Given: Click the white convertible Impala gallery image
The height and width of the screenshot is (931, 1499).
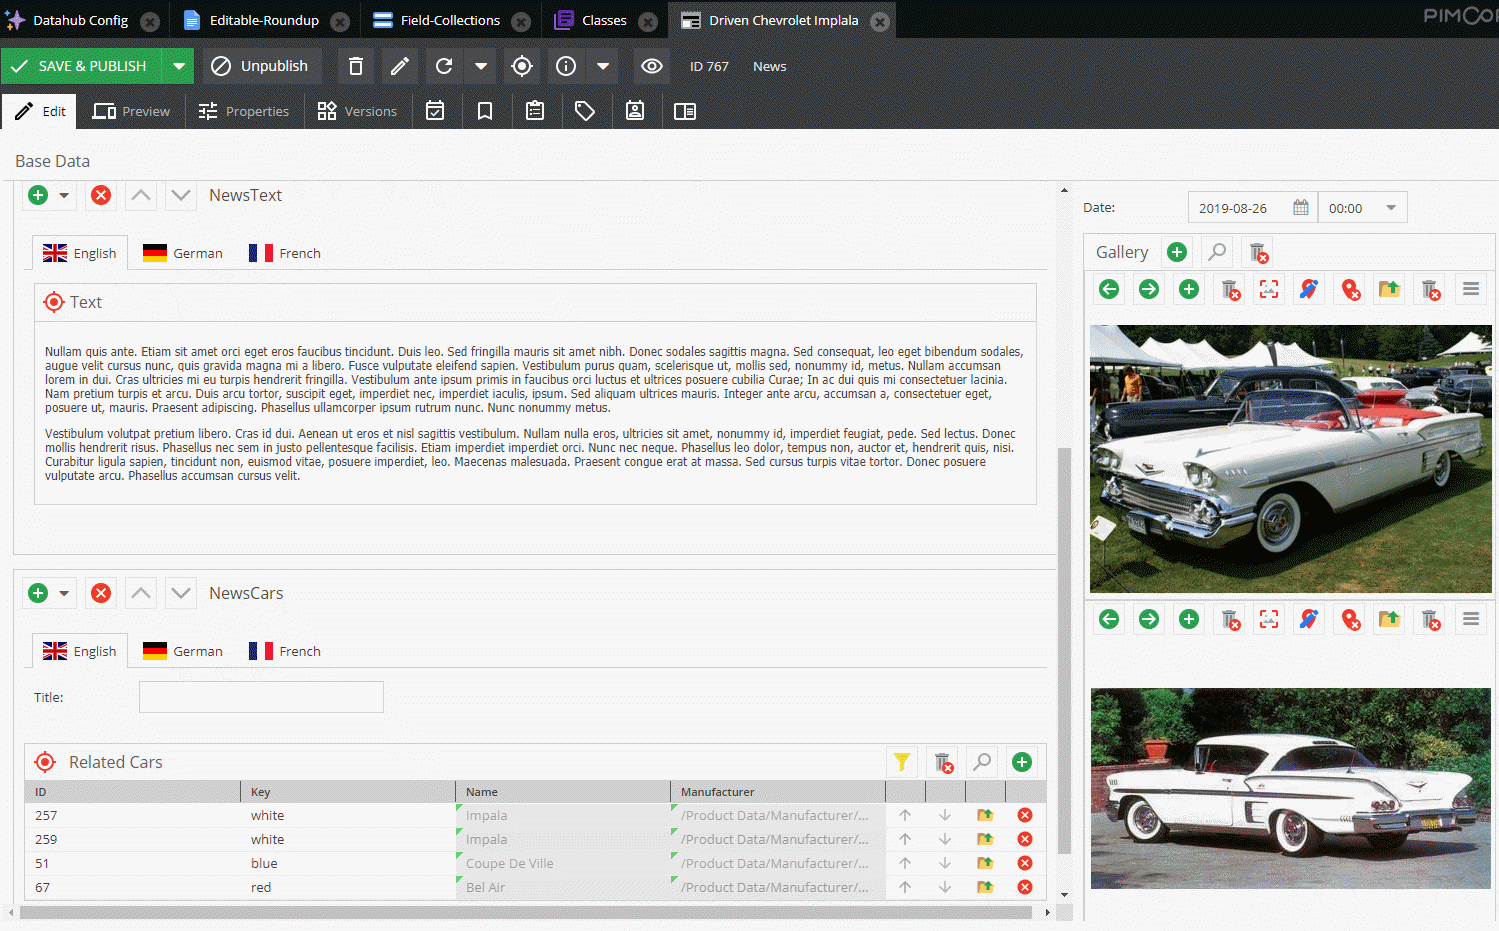Looking at the screenshot, I should pyautogui.click(x=1290, y=459).
